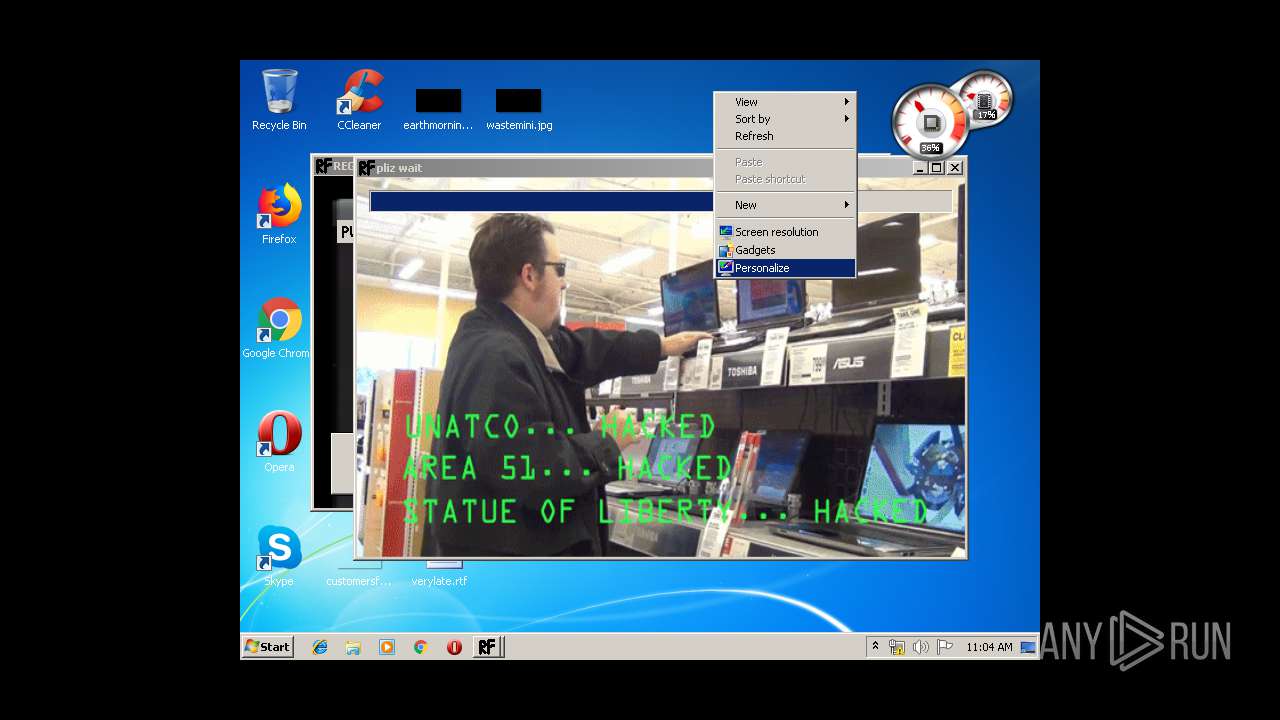Select the verylate.rtf desktop file
Image resolution: width=1280 pixels, height=720 pixels.
pos(439,573)
